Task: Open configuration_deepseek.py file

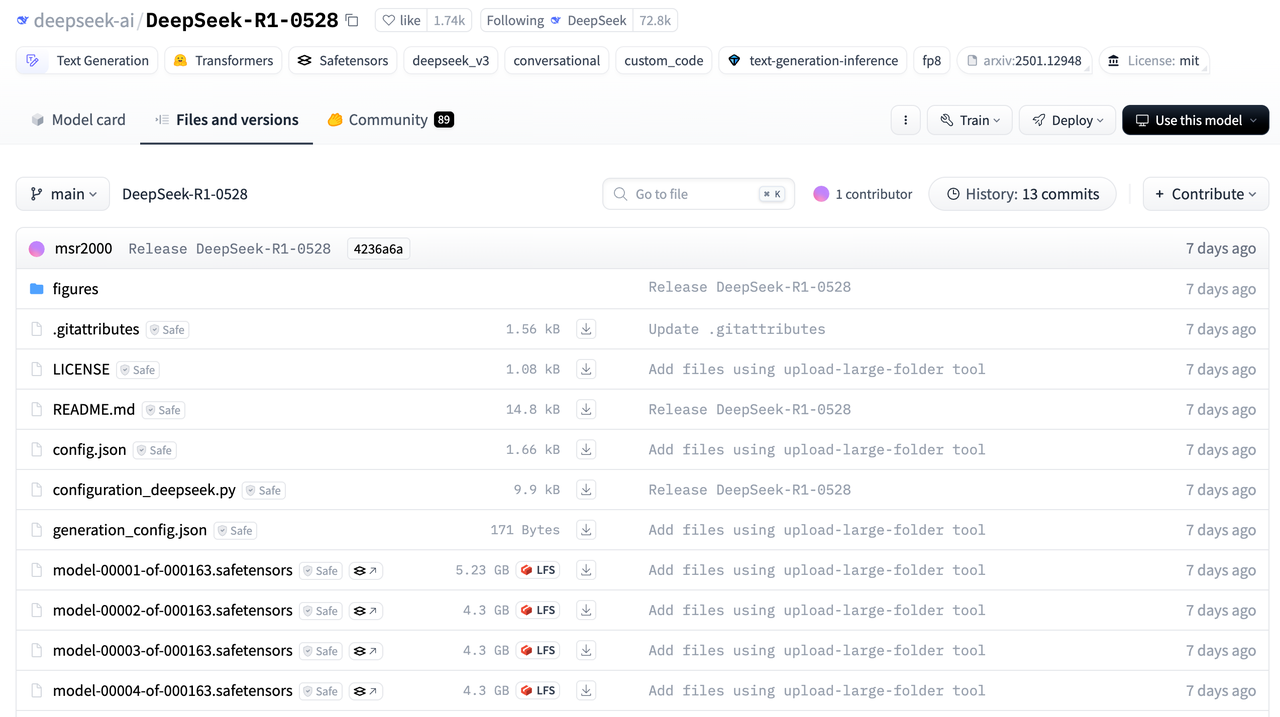Action: coord(144,490)
